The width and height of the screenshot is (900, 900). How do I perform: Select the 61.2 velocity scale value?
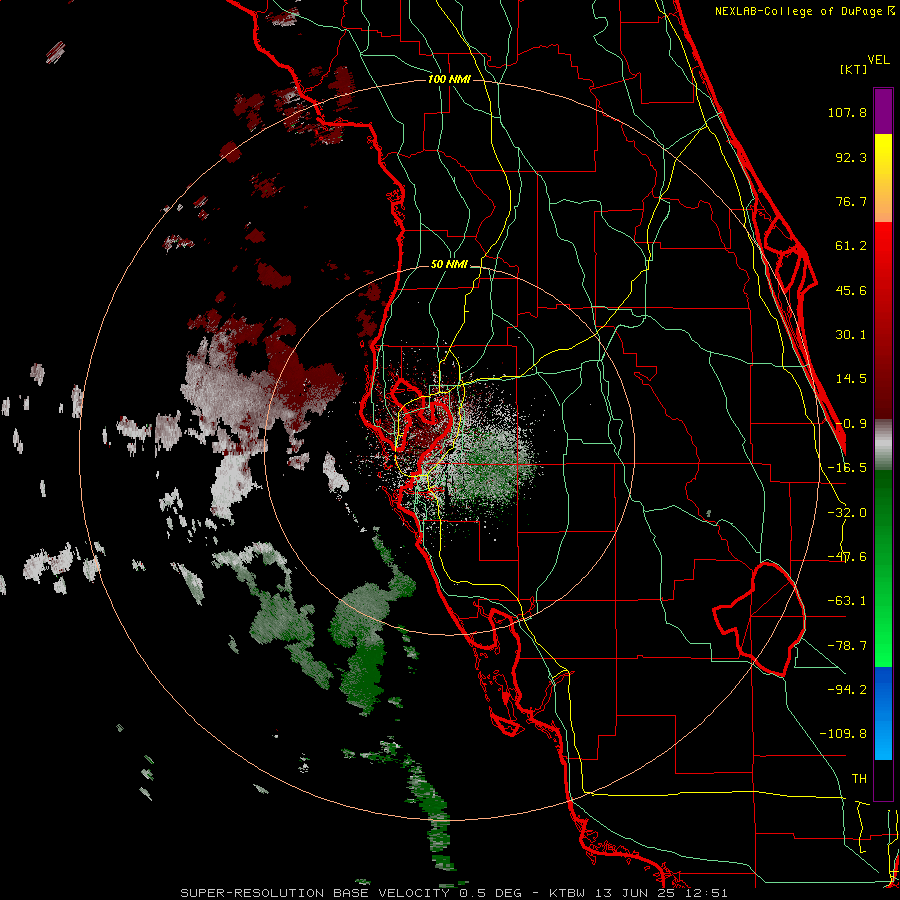click(851, 246)
